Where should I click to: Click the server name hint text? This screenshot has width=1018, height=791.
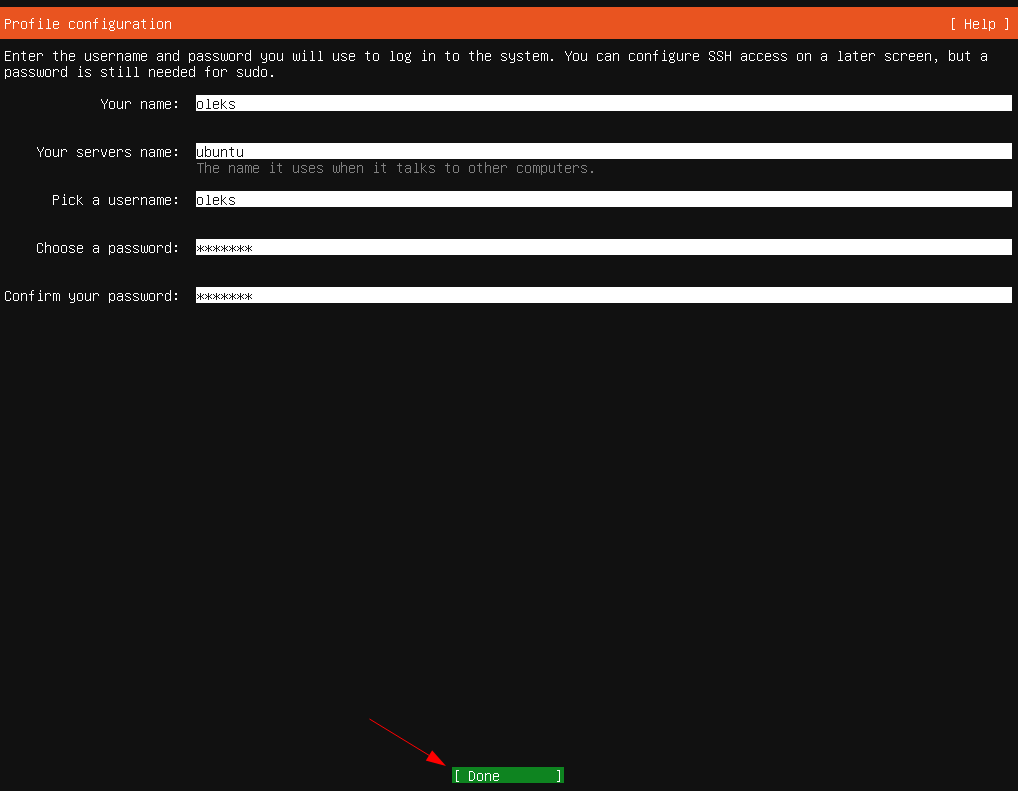pos(395,168)
